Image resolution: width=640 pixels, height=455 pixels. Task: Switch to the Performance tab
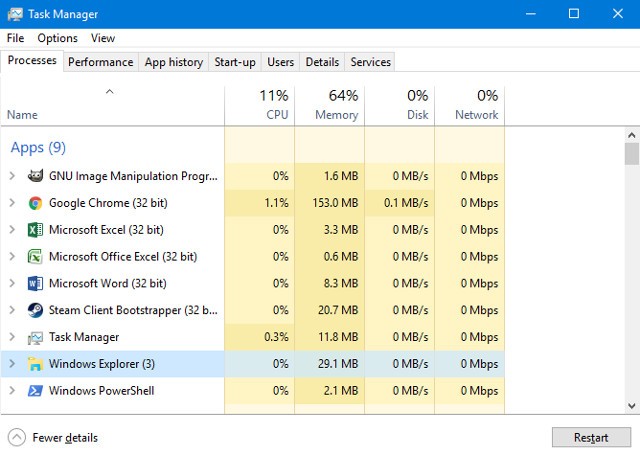[x=100, y=62]
